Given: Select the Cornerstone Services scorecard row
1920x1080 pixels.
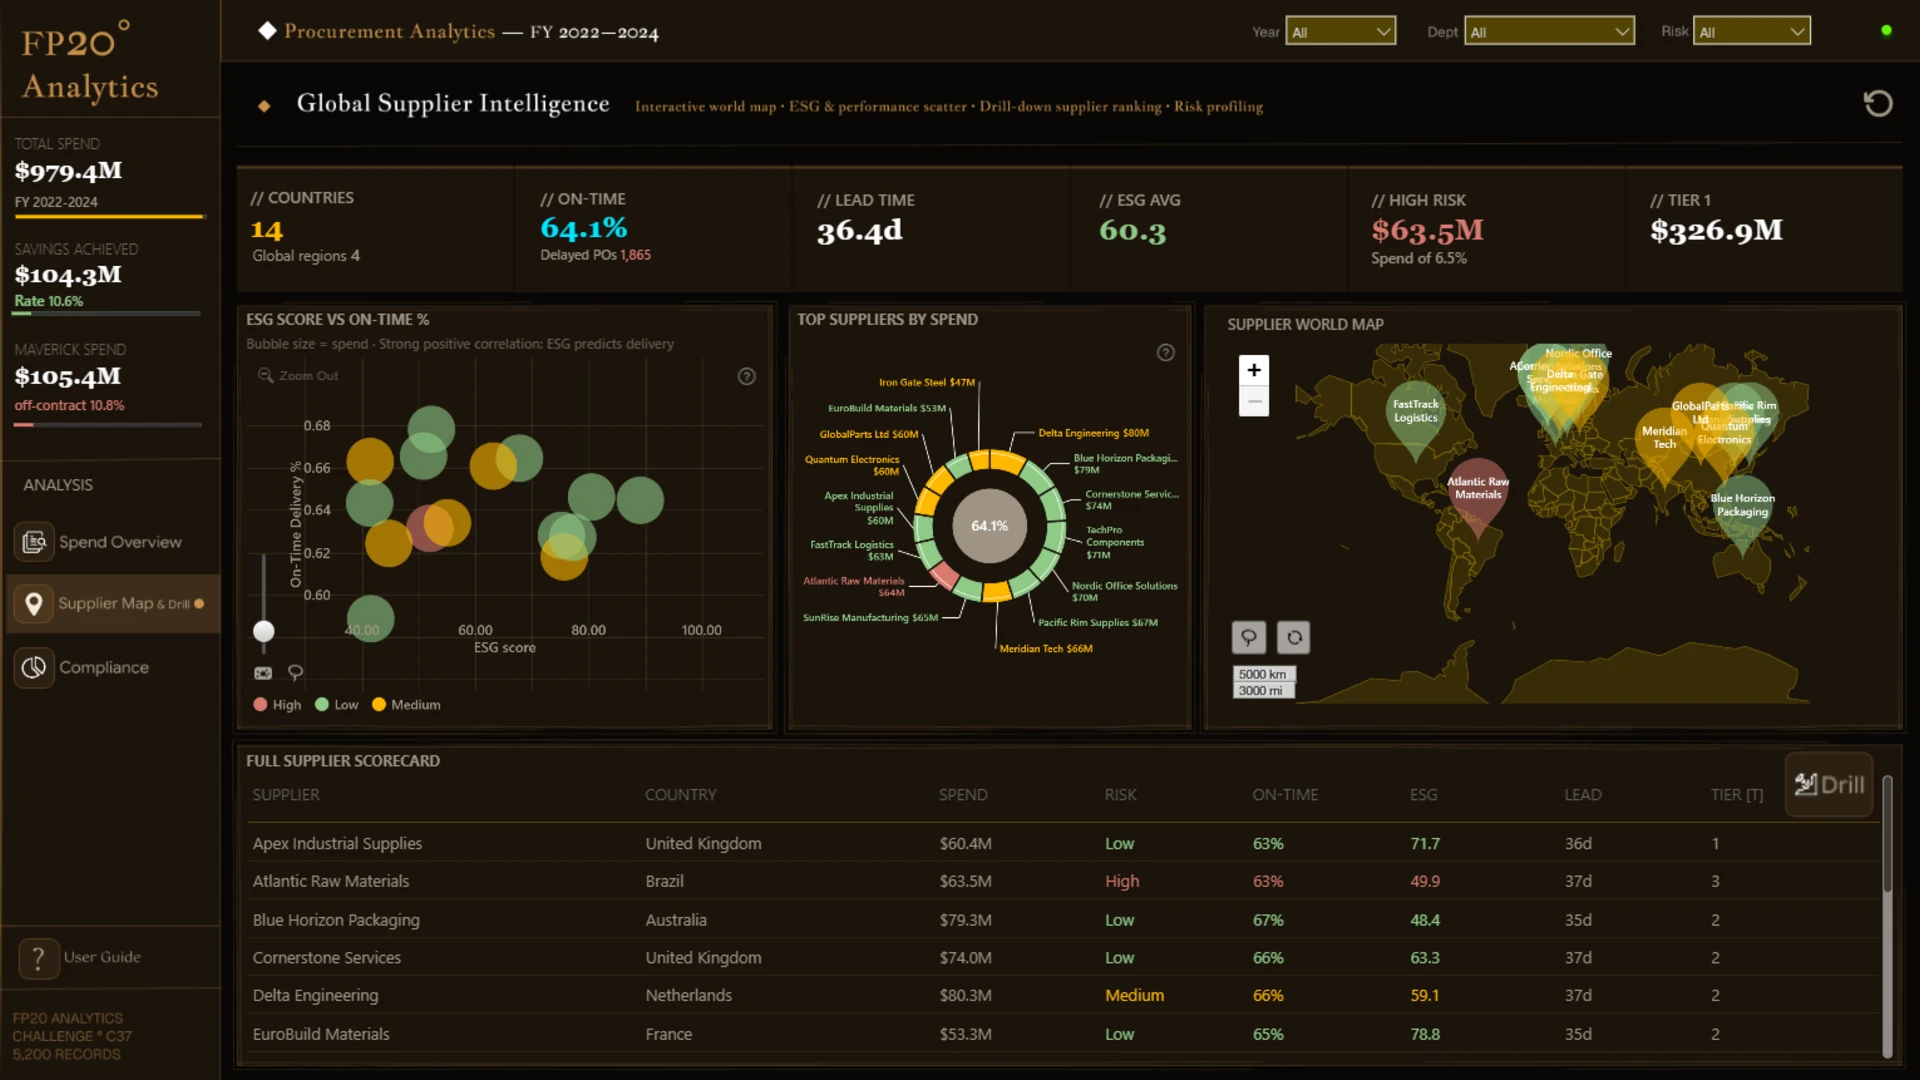Looking at the screenshot, I should tap(1063, 958).
